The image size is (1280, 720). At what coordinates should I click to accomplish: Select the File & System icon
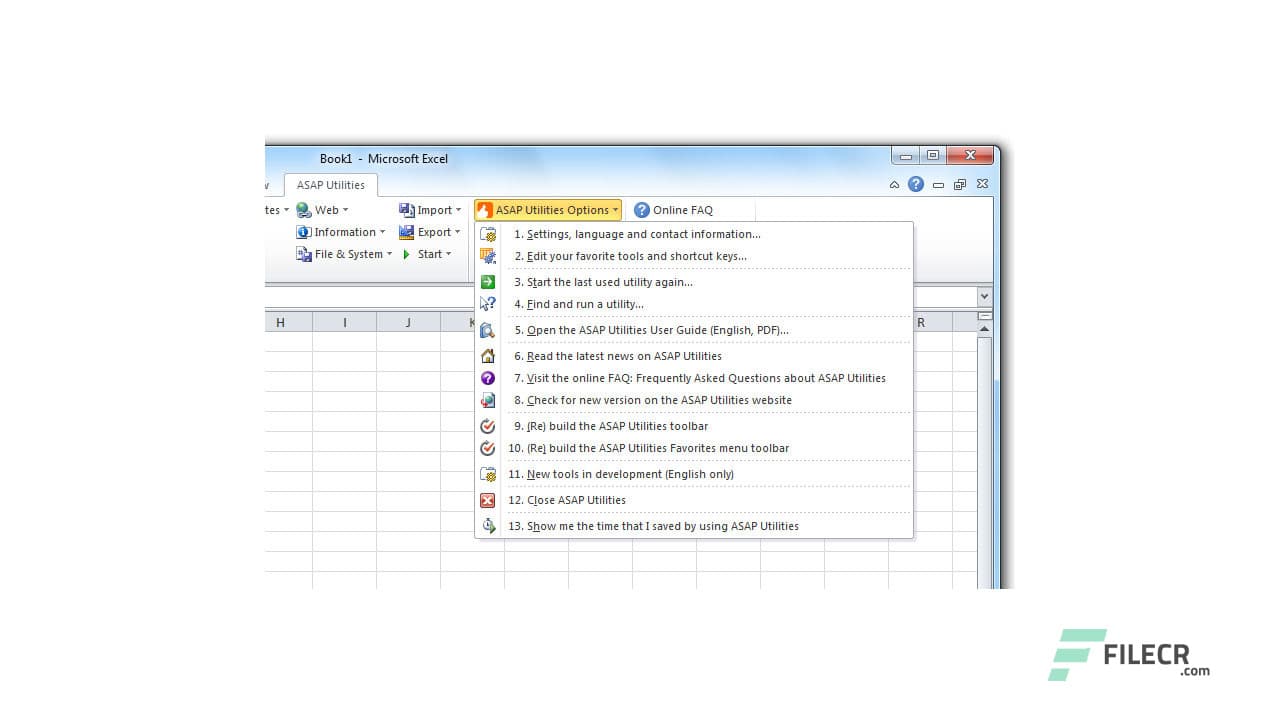tap(303, 254)
